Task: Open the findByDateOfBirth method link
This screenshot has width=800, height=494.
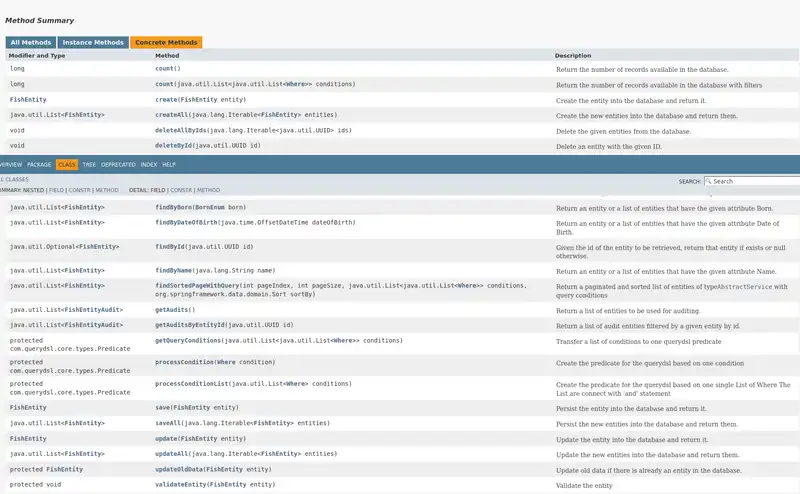Action: tap(187, 223)
